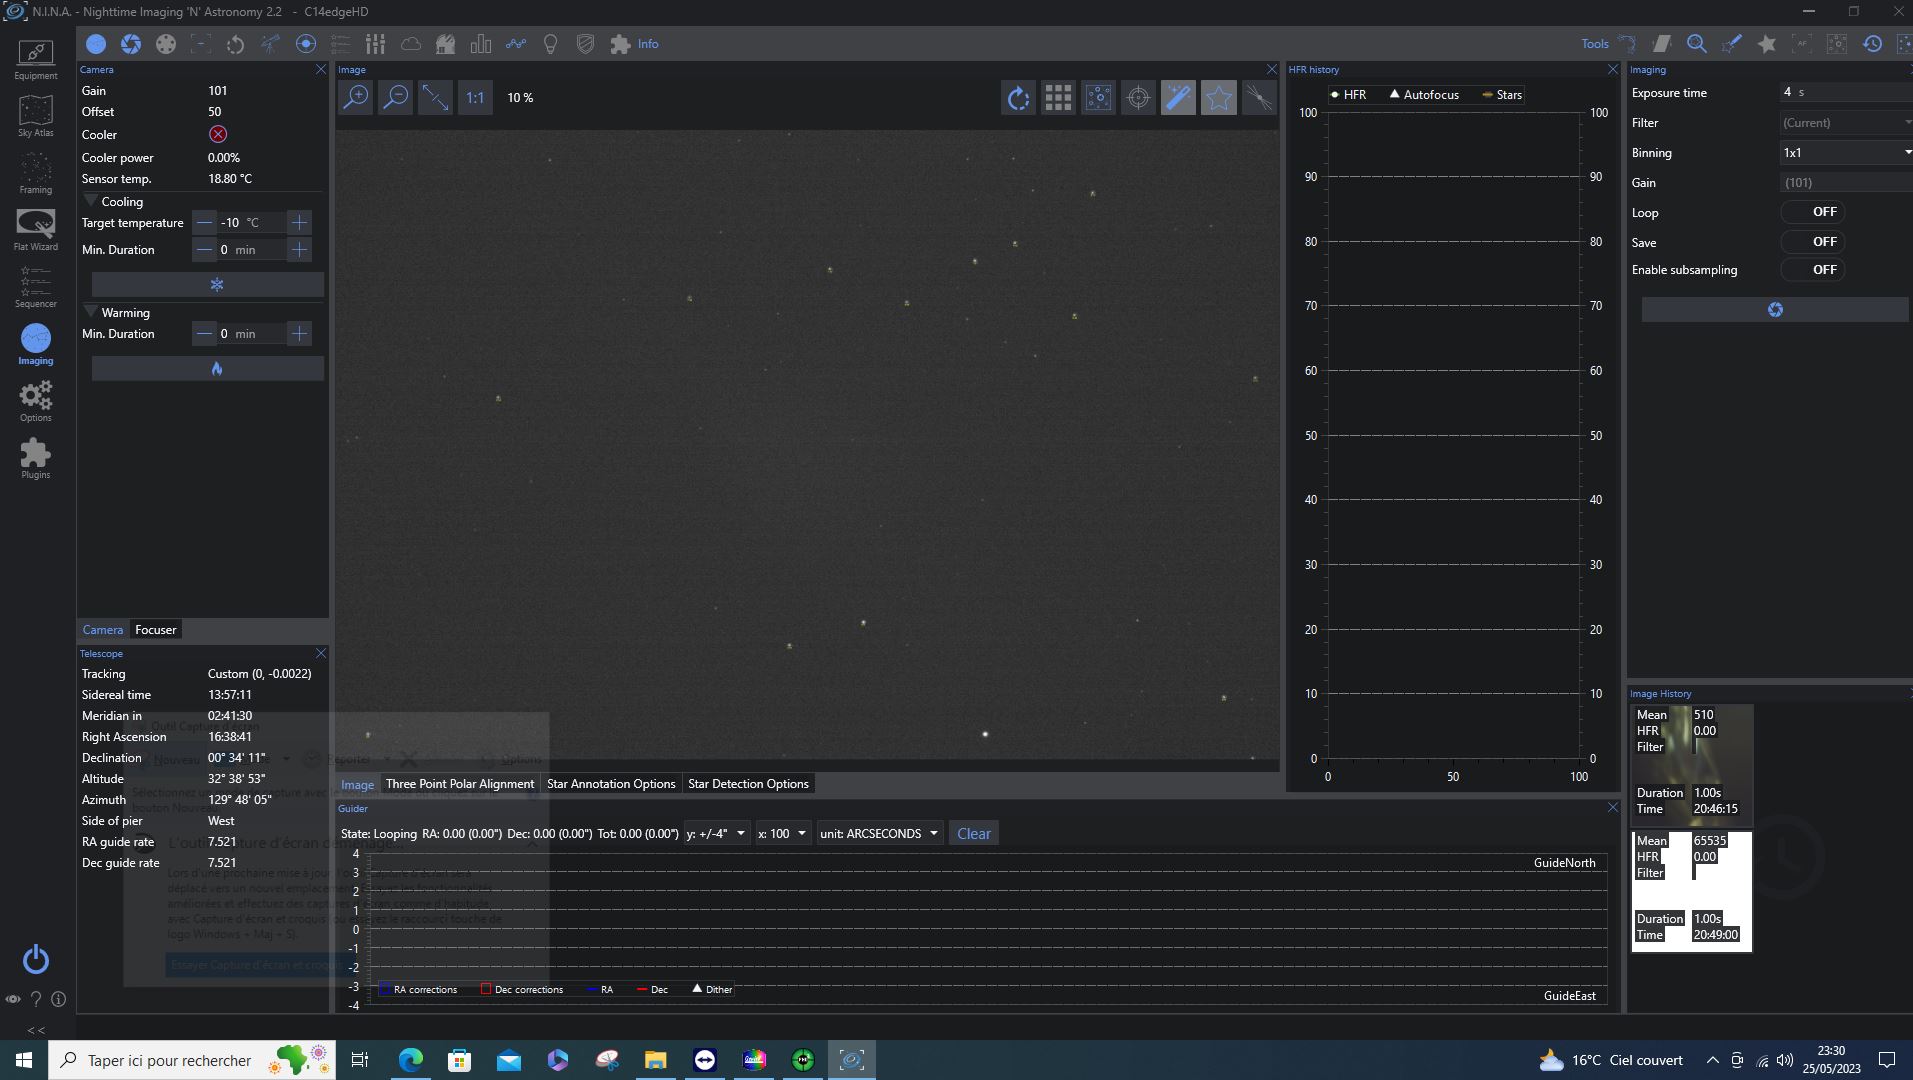Viewport: 1913px width, 1080px height.
Task: Open Microsoft Edge from the taskbar
Action: point(411,1060)
